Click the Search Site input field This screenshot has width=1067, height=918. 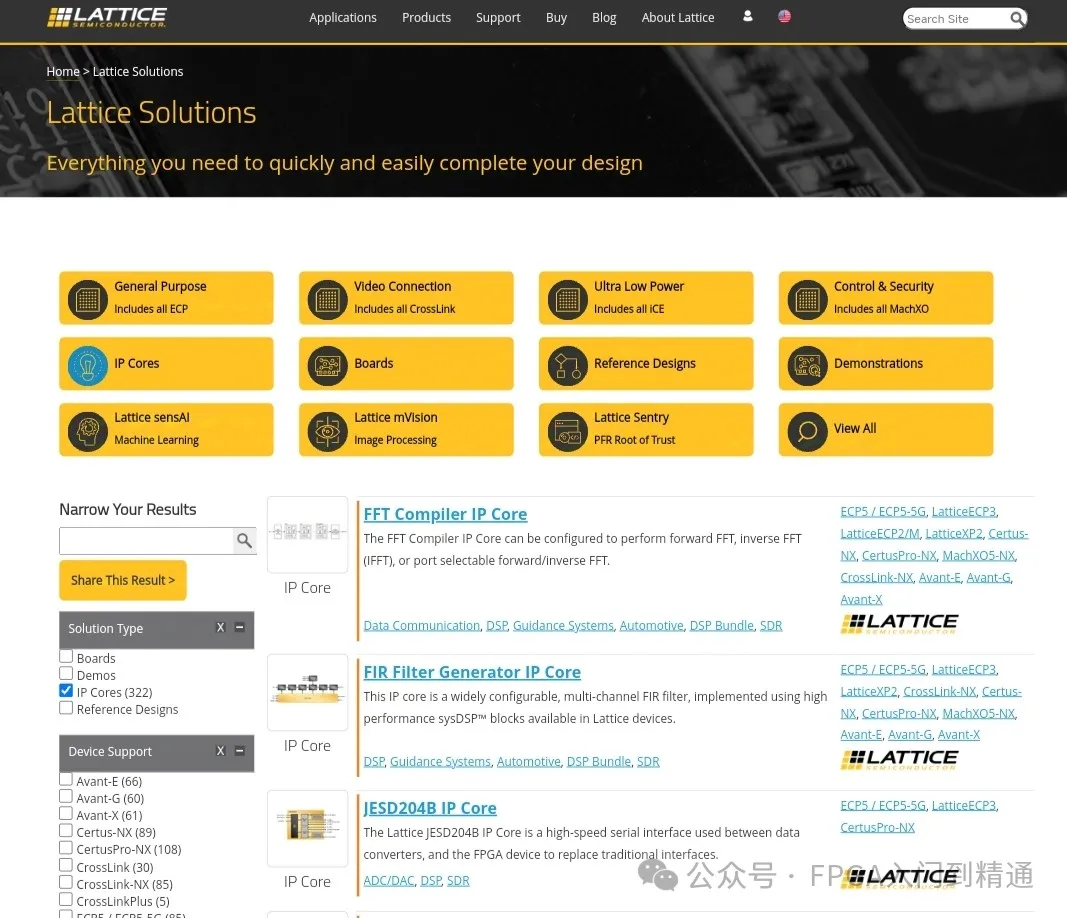955,18
